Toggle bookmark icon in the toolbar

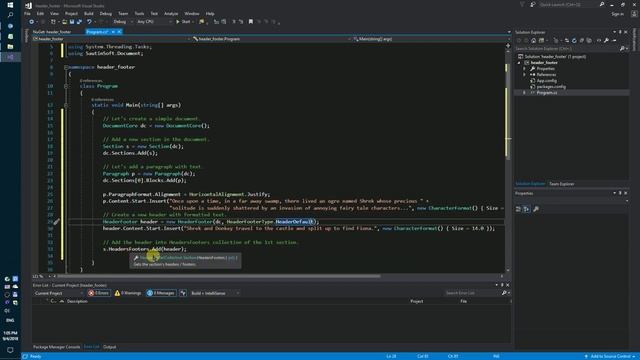(251, 22)
